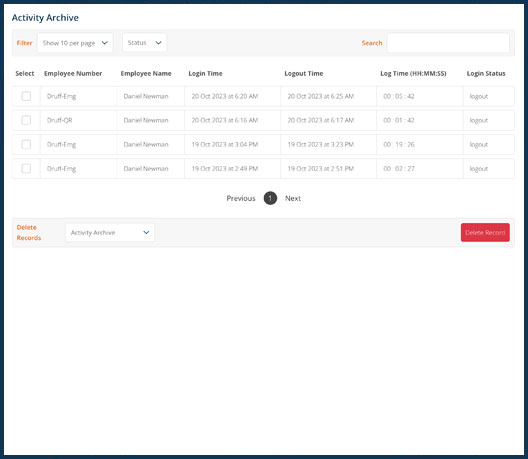The image size is (528, 459).
Task: Click the red Delete Record button
Action: (x=485, y=232)
